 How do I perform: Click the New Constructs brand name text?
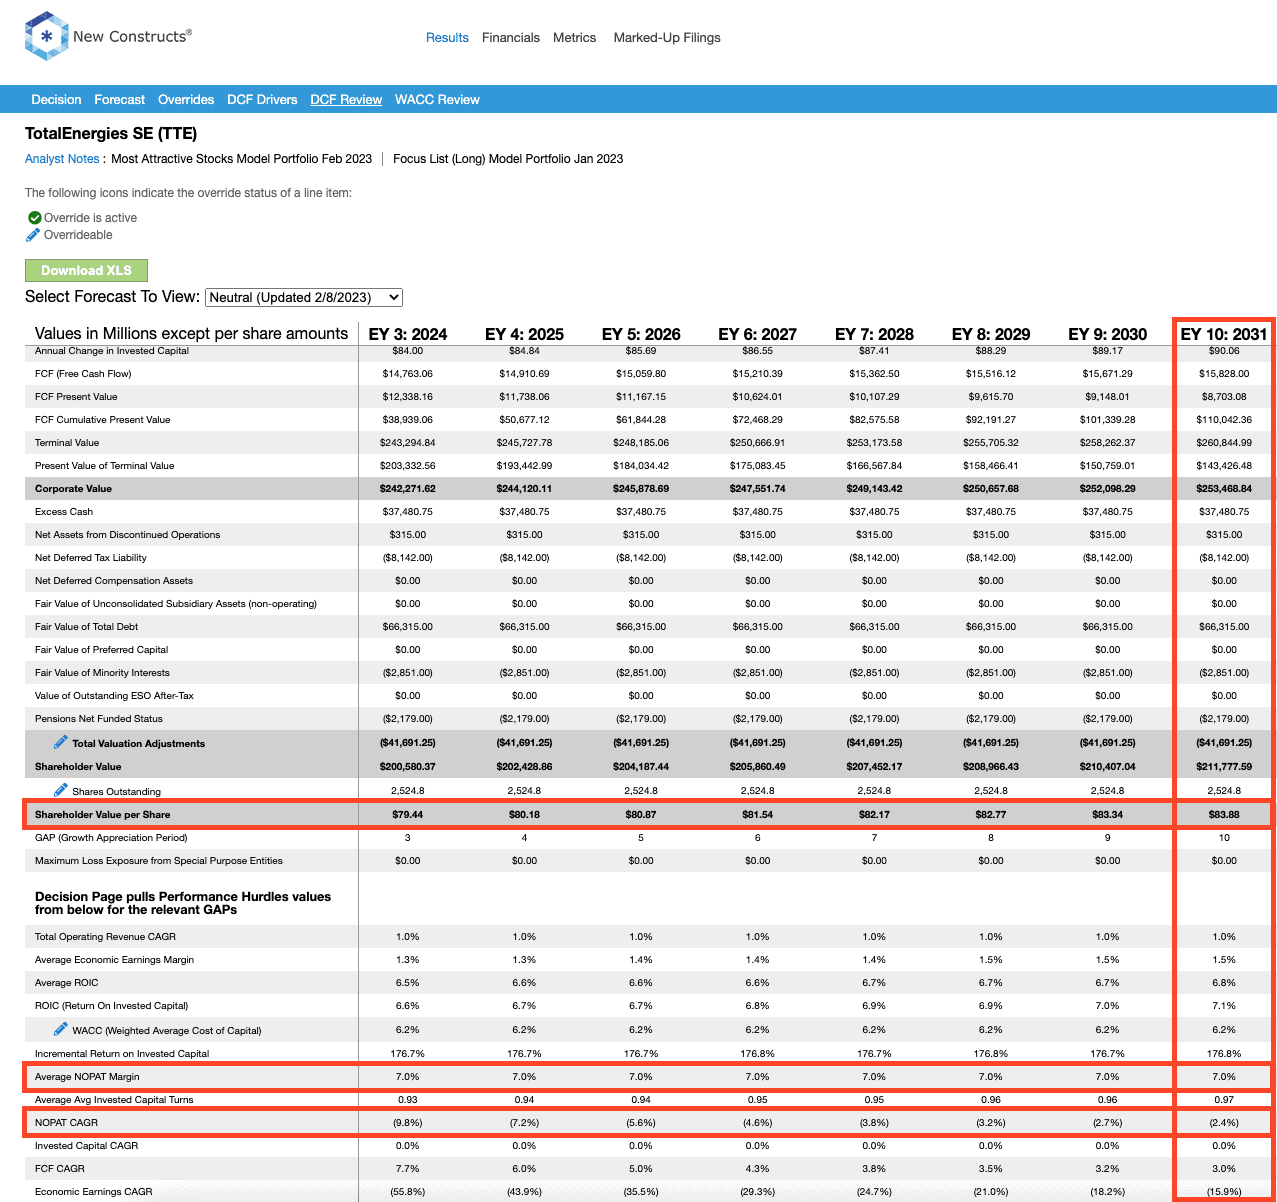pos(132,36)
